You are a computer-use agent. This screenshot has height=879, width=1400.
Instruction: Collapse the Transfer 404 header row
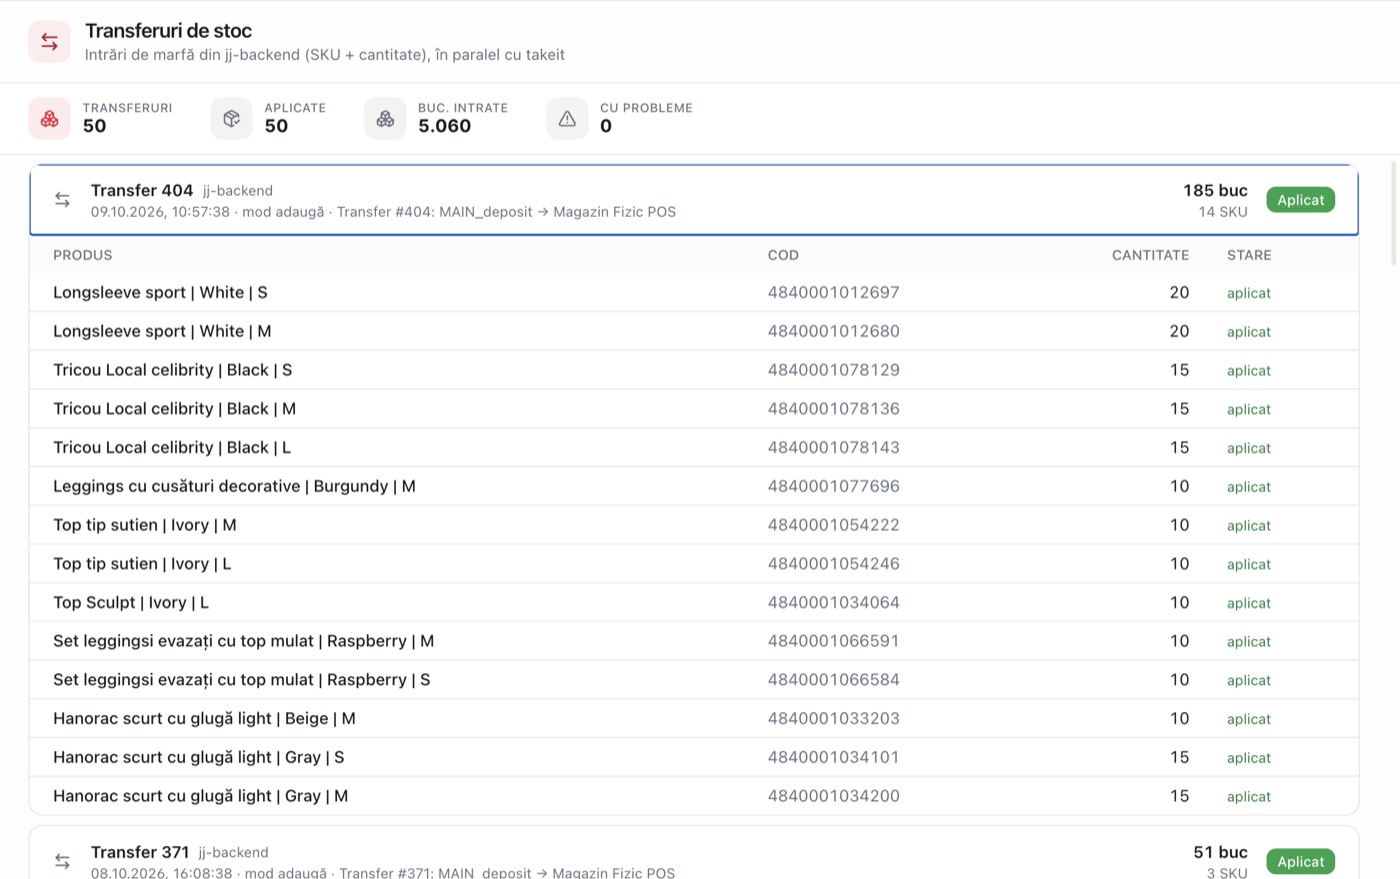click(x=694, y=200)
